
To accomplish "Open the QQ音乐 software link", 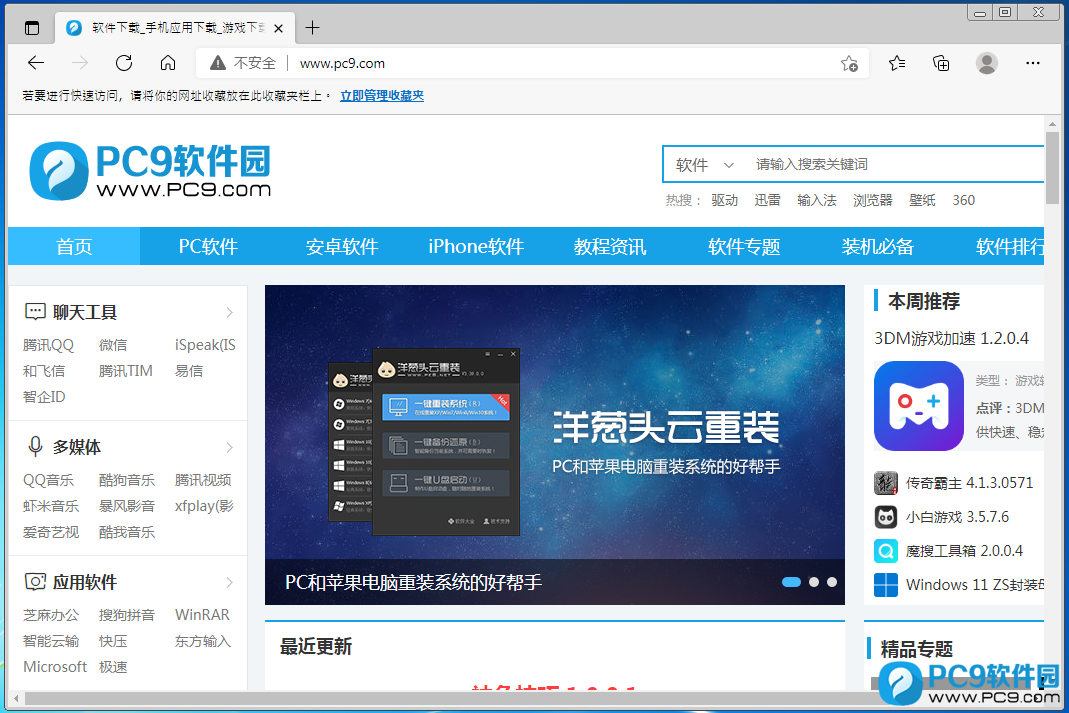I will 48,480.
